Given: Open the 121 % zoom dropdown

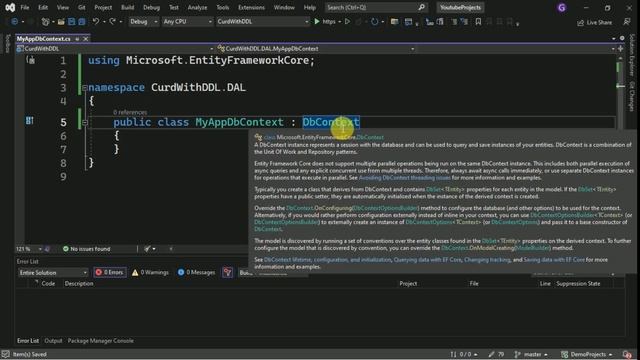Looking at the screenshot, I should (x=29, y=249).
